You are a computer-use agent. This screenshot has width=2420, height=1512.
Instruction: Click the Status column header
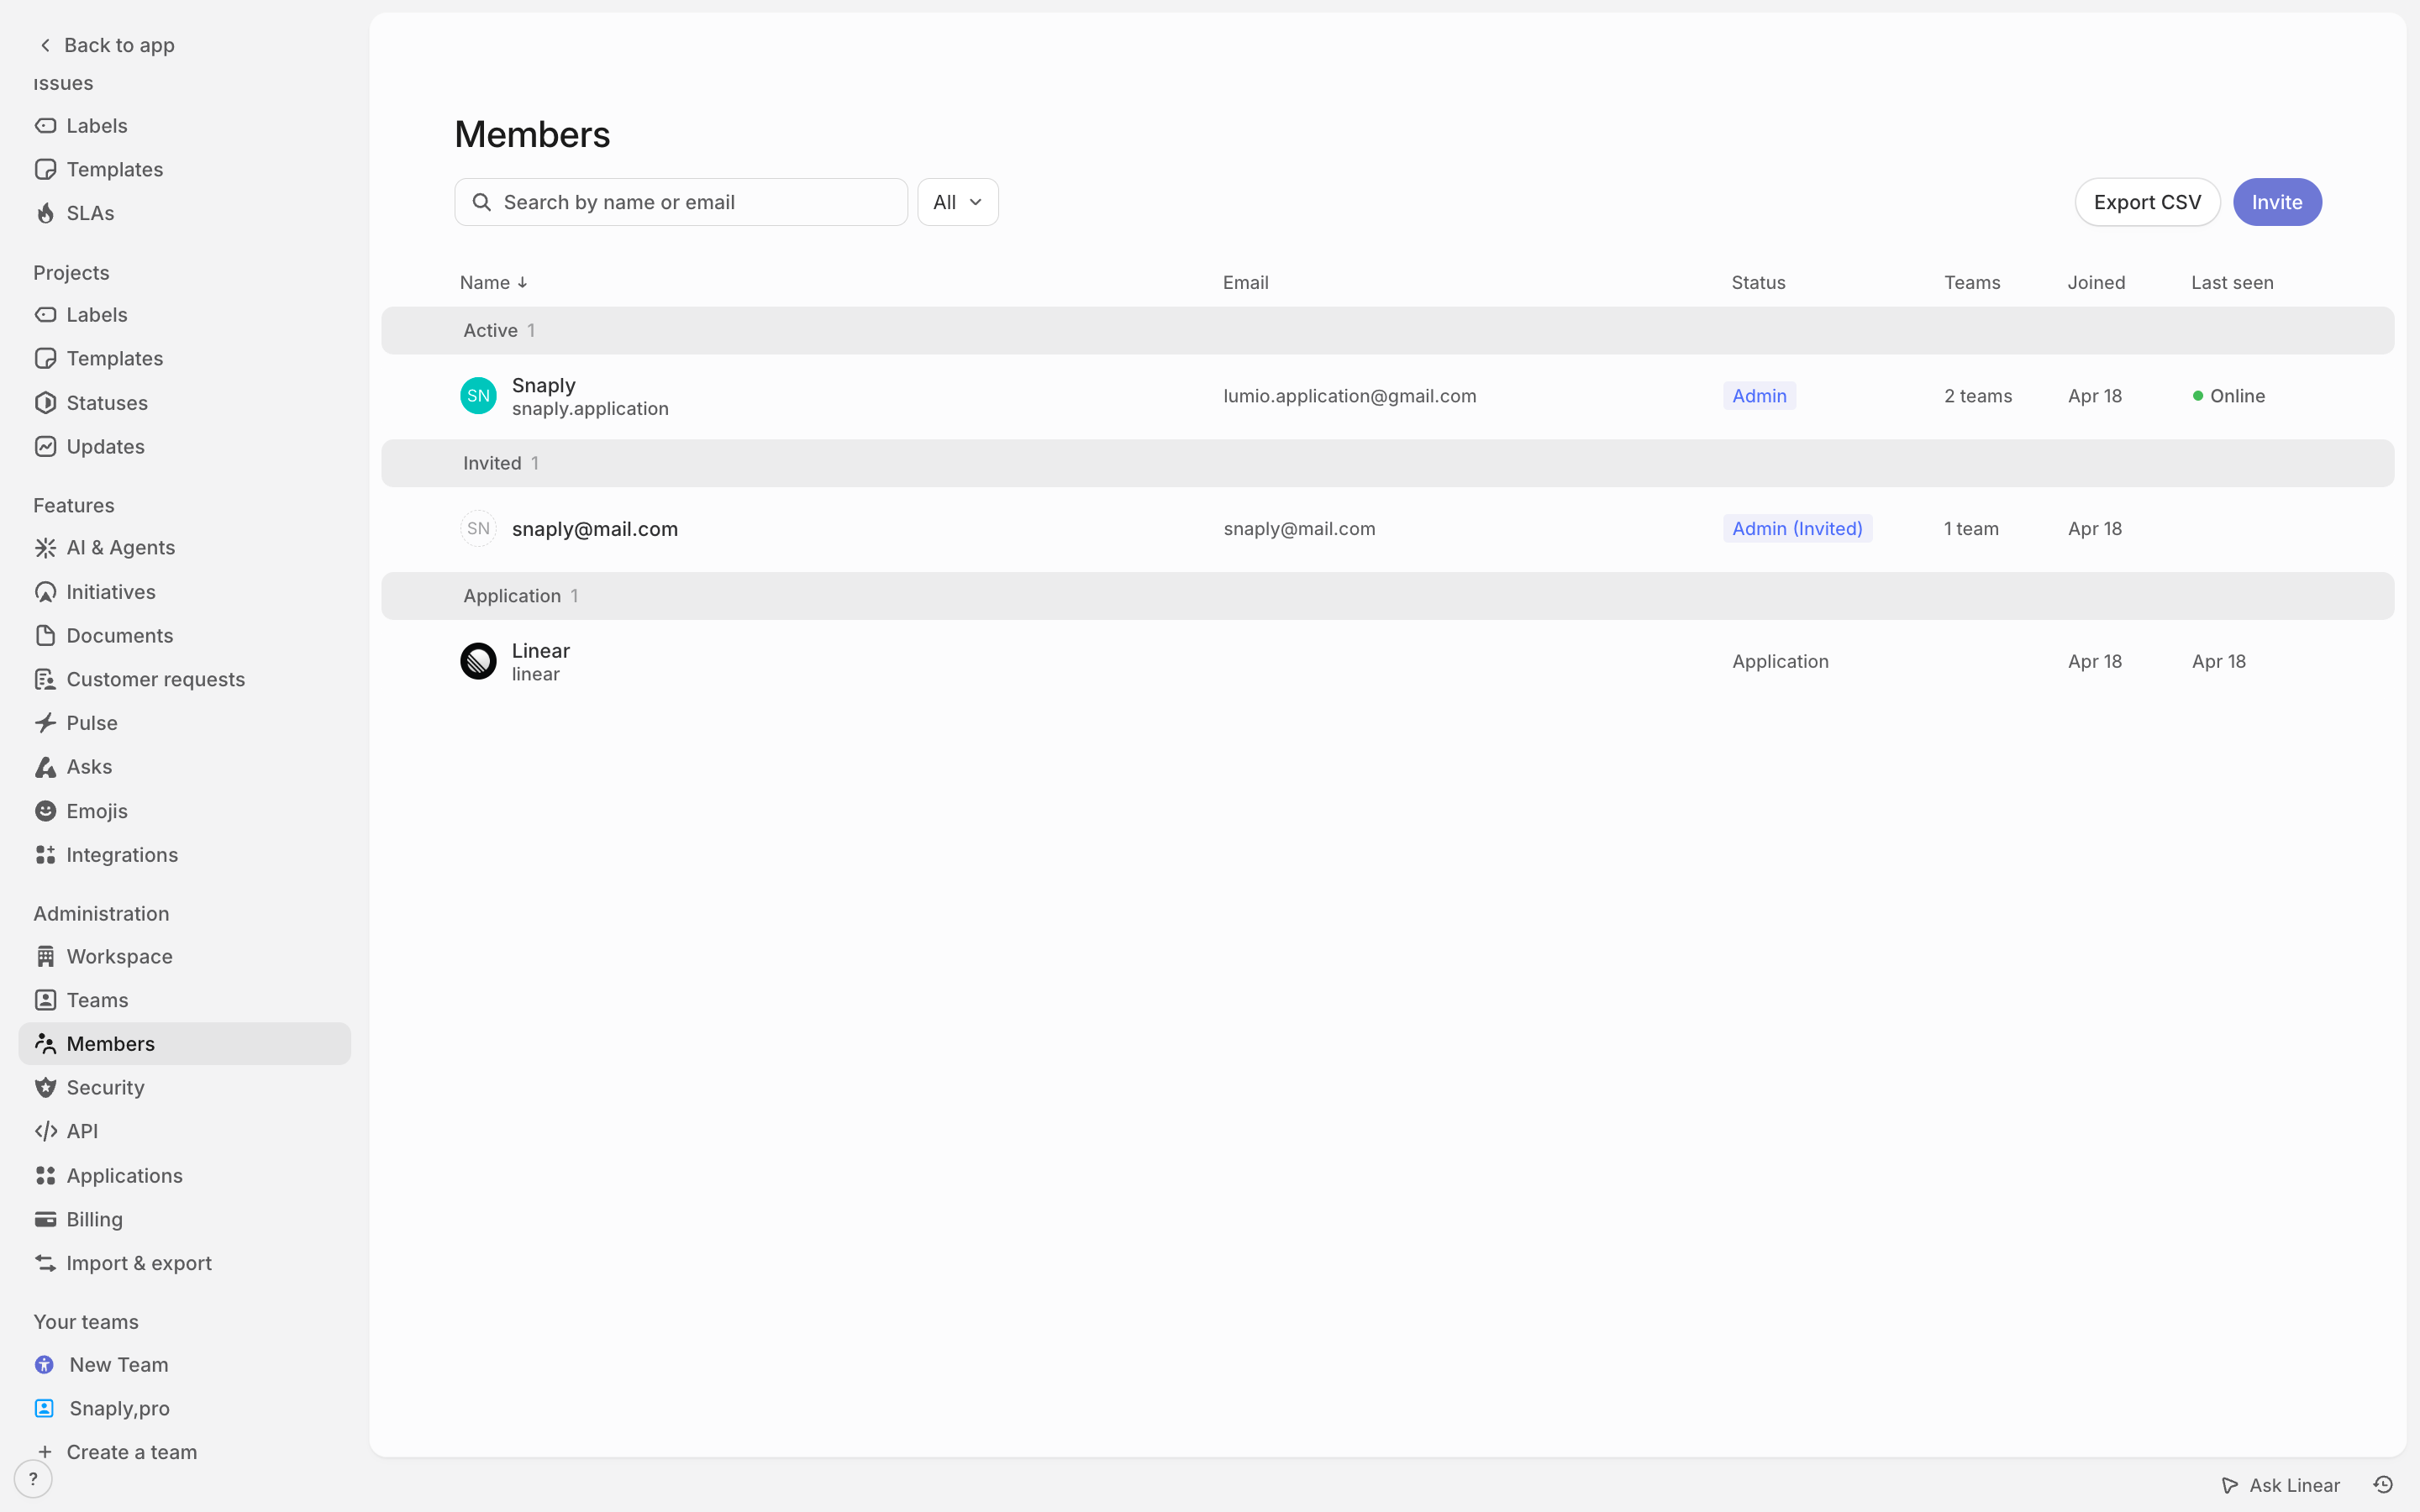click(1758, 283)
